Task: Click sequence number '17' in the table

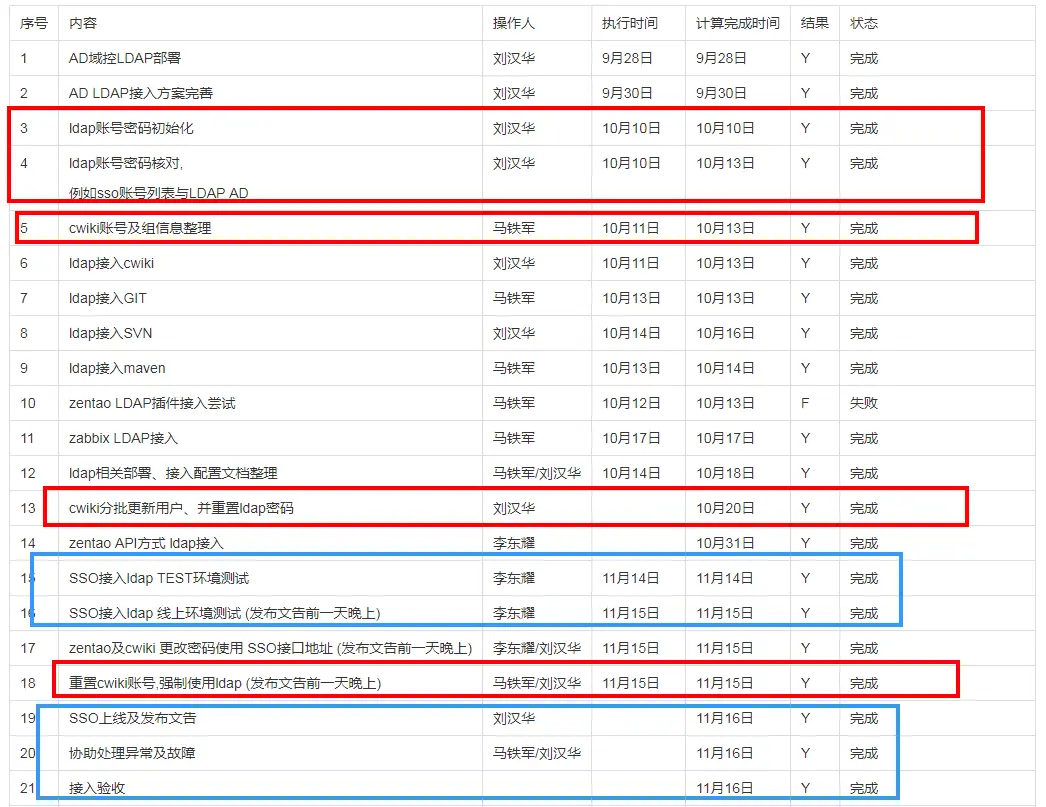Action: [28, 648]
